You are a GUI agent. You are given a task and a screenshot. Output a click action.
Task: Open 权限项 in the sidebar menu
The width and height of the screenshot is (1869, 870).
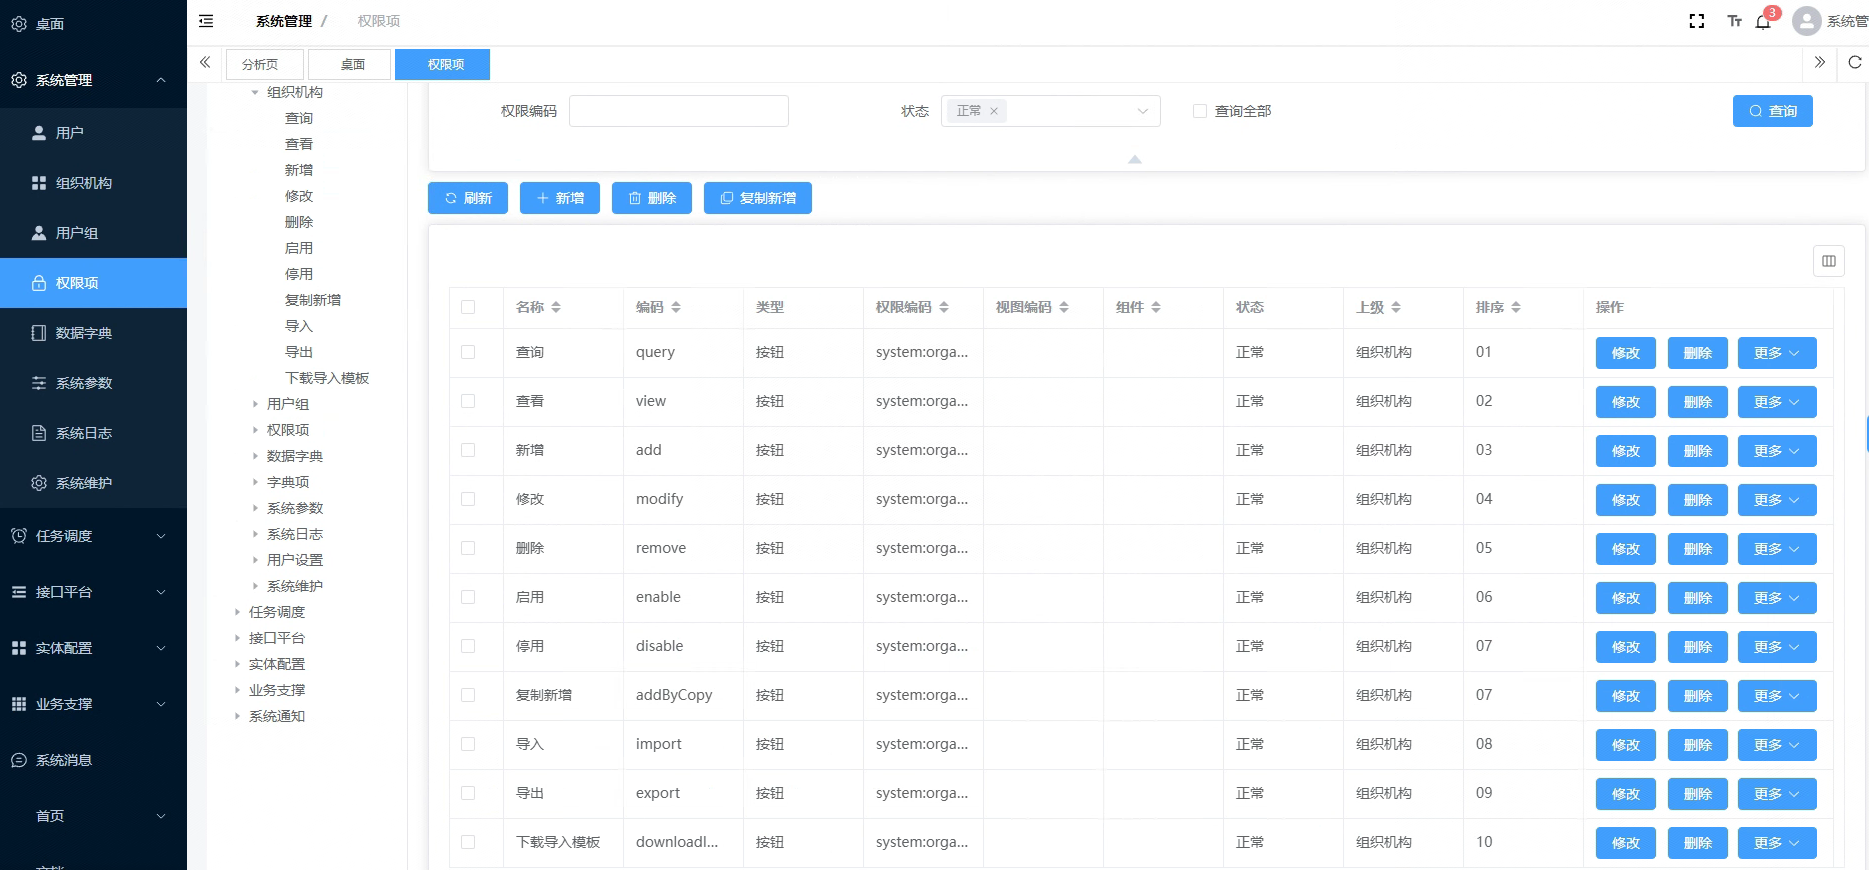pos(93,283)
